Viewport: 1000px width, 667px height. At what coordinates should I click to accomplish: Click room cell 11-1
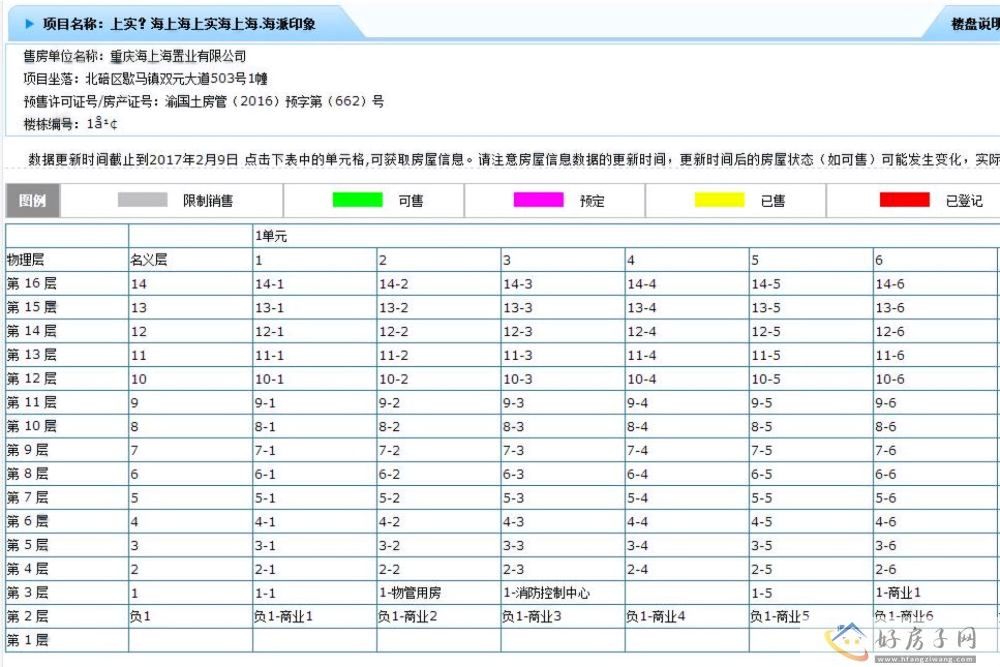click(314, 355)
